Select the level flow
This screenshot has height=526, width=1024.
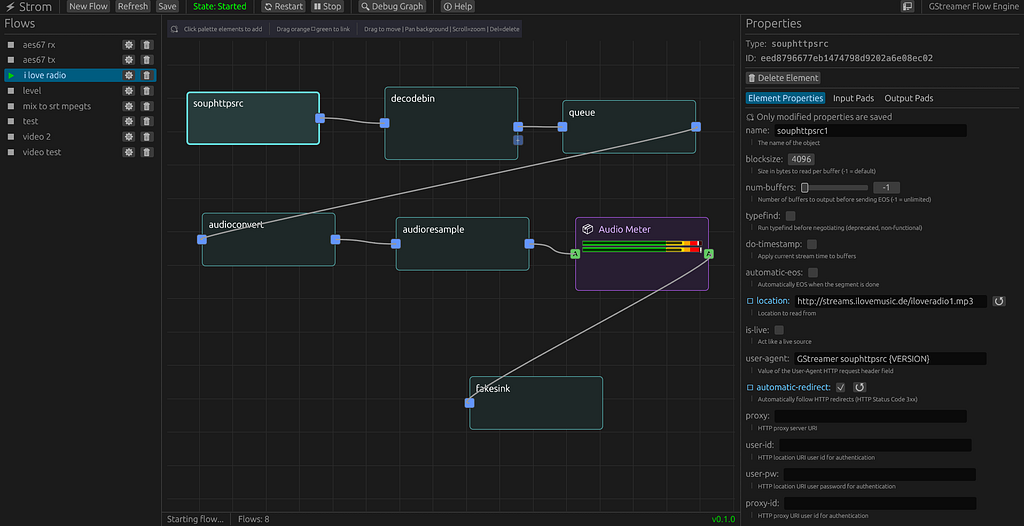coord(32,90)
